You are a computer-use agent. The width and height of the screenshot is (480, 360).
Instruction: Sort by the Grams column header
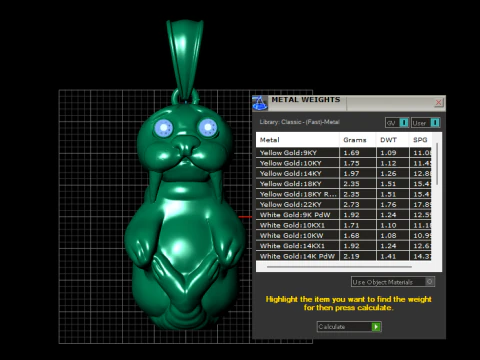click(358, 140)
